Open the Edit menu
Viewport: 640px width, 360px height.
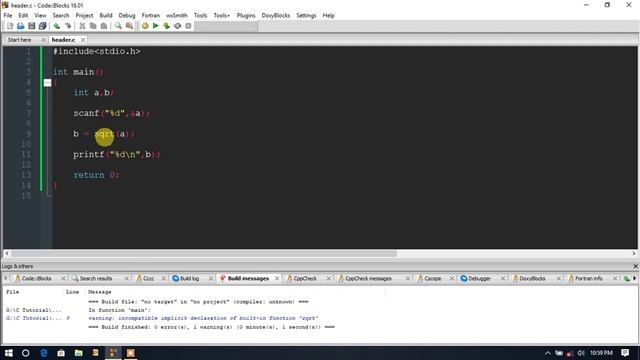point(23,15)
